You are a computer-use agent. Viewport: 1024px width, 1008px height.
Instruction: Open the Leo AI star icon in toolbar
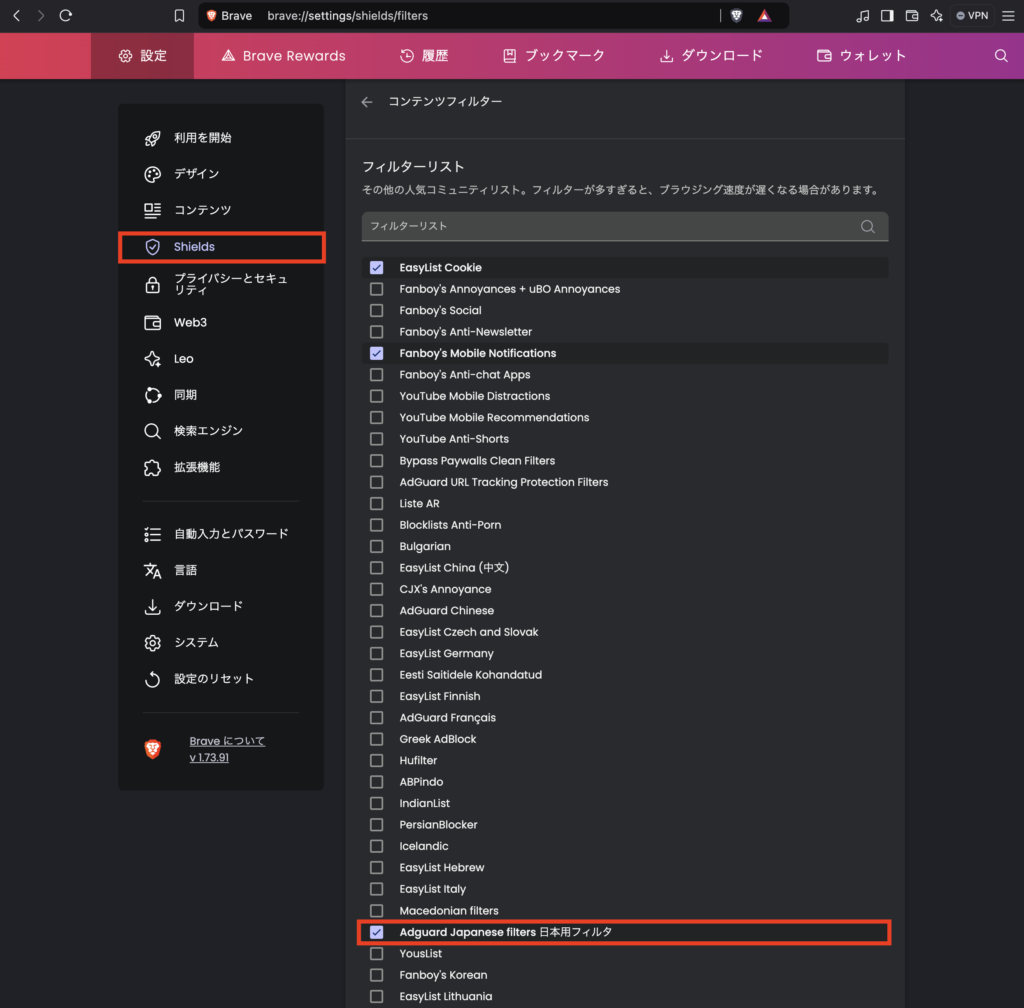coord(936,16)
